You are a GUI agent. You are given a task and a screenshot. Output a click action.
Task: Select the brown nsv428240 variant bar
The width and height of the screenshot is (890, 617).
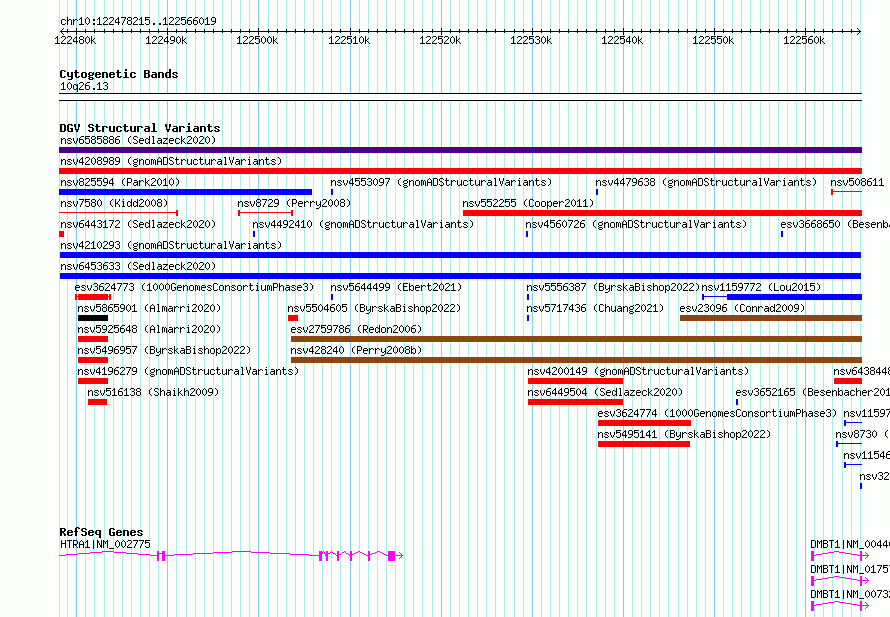(576, 360)
